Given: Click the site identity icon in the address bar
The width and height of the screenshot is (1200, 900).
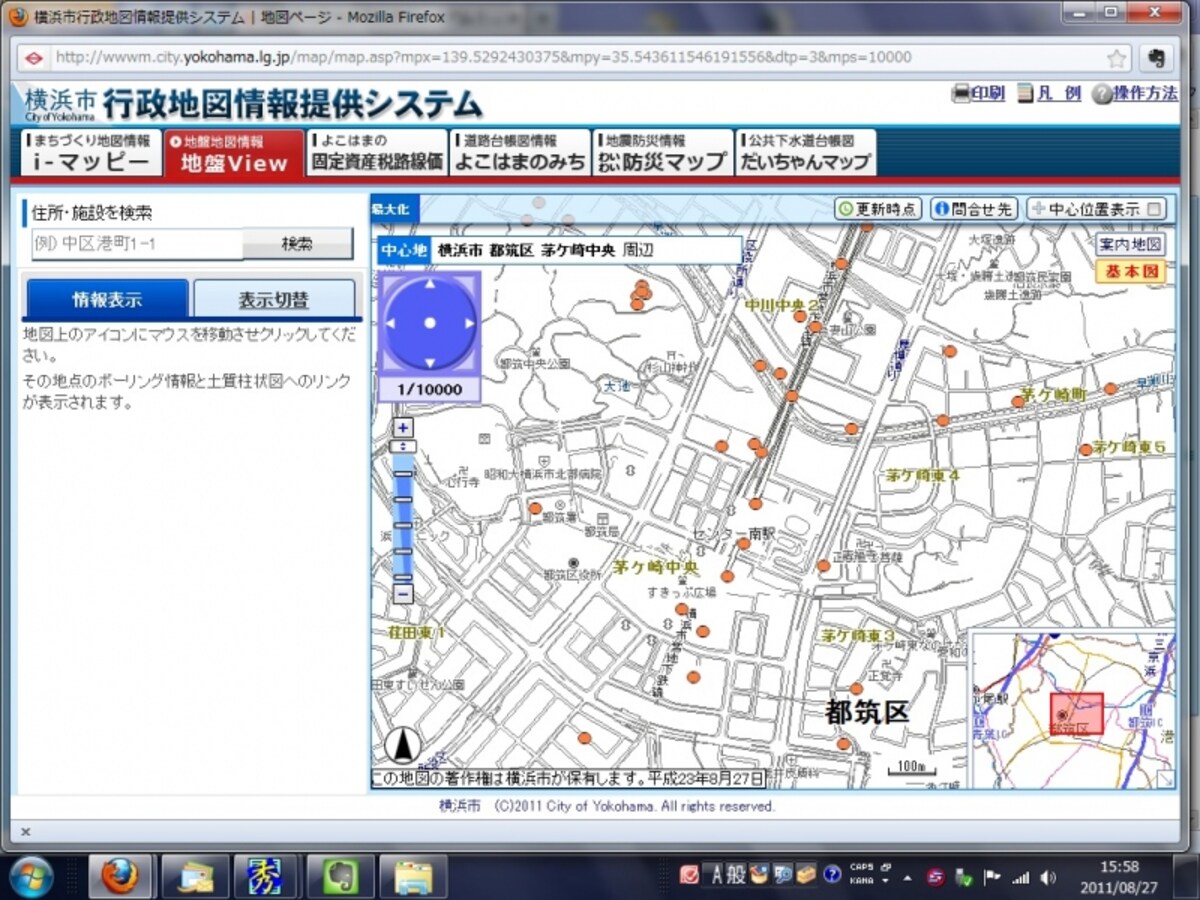Looking at the screenshot, I should (x=33, y=58).
